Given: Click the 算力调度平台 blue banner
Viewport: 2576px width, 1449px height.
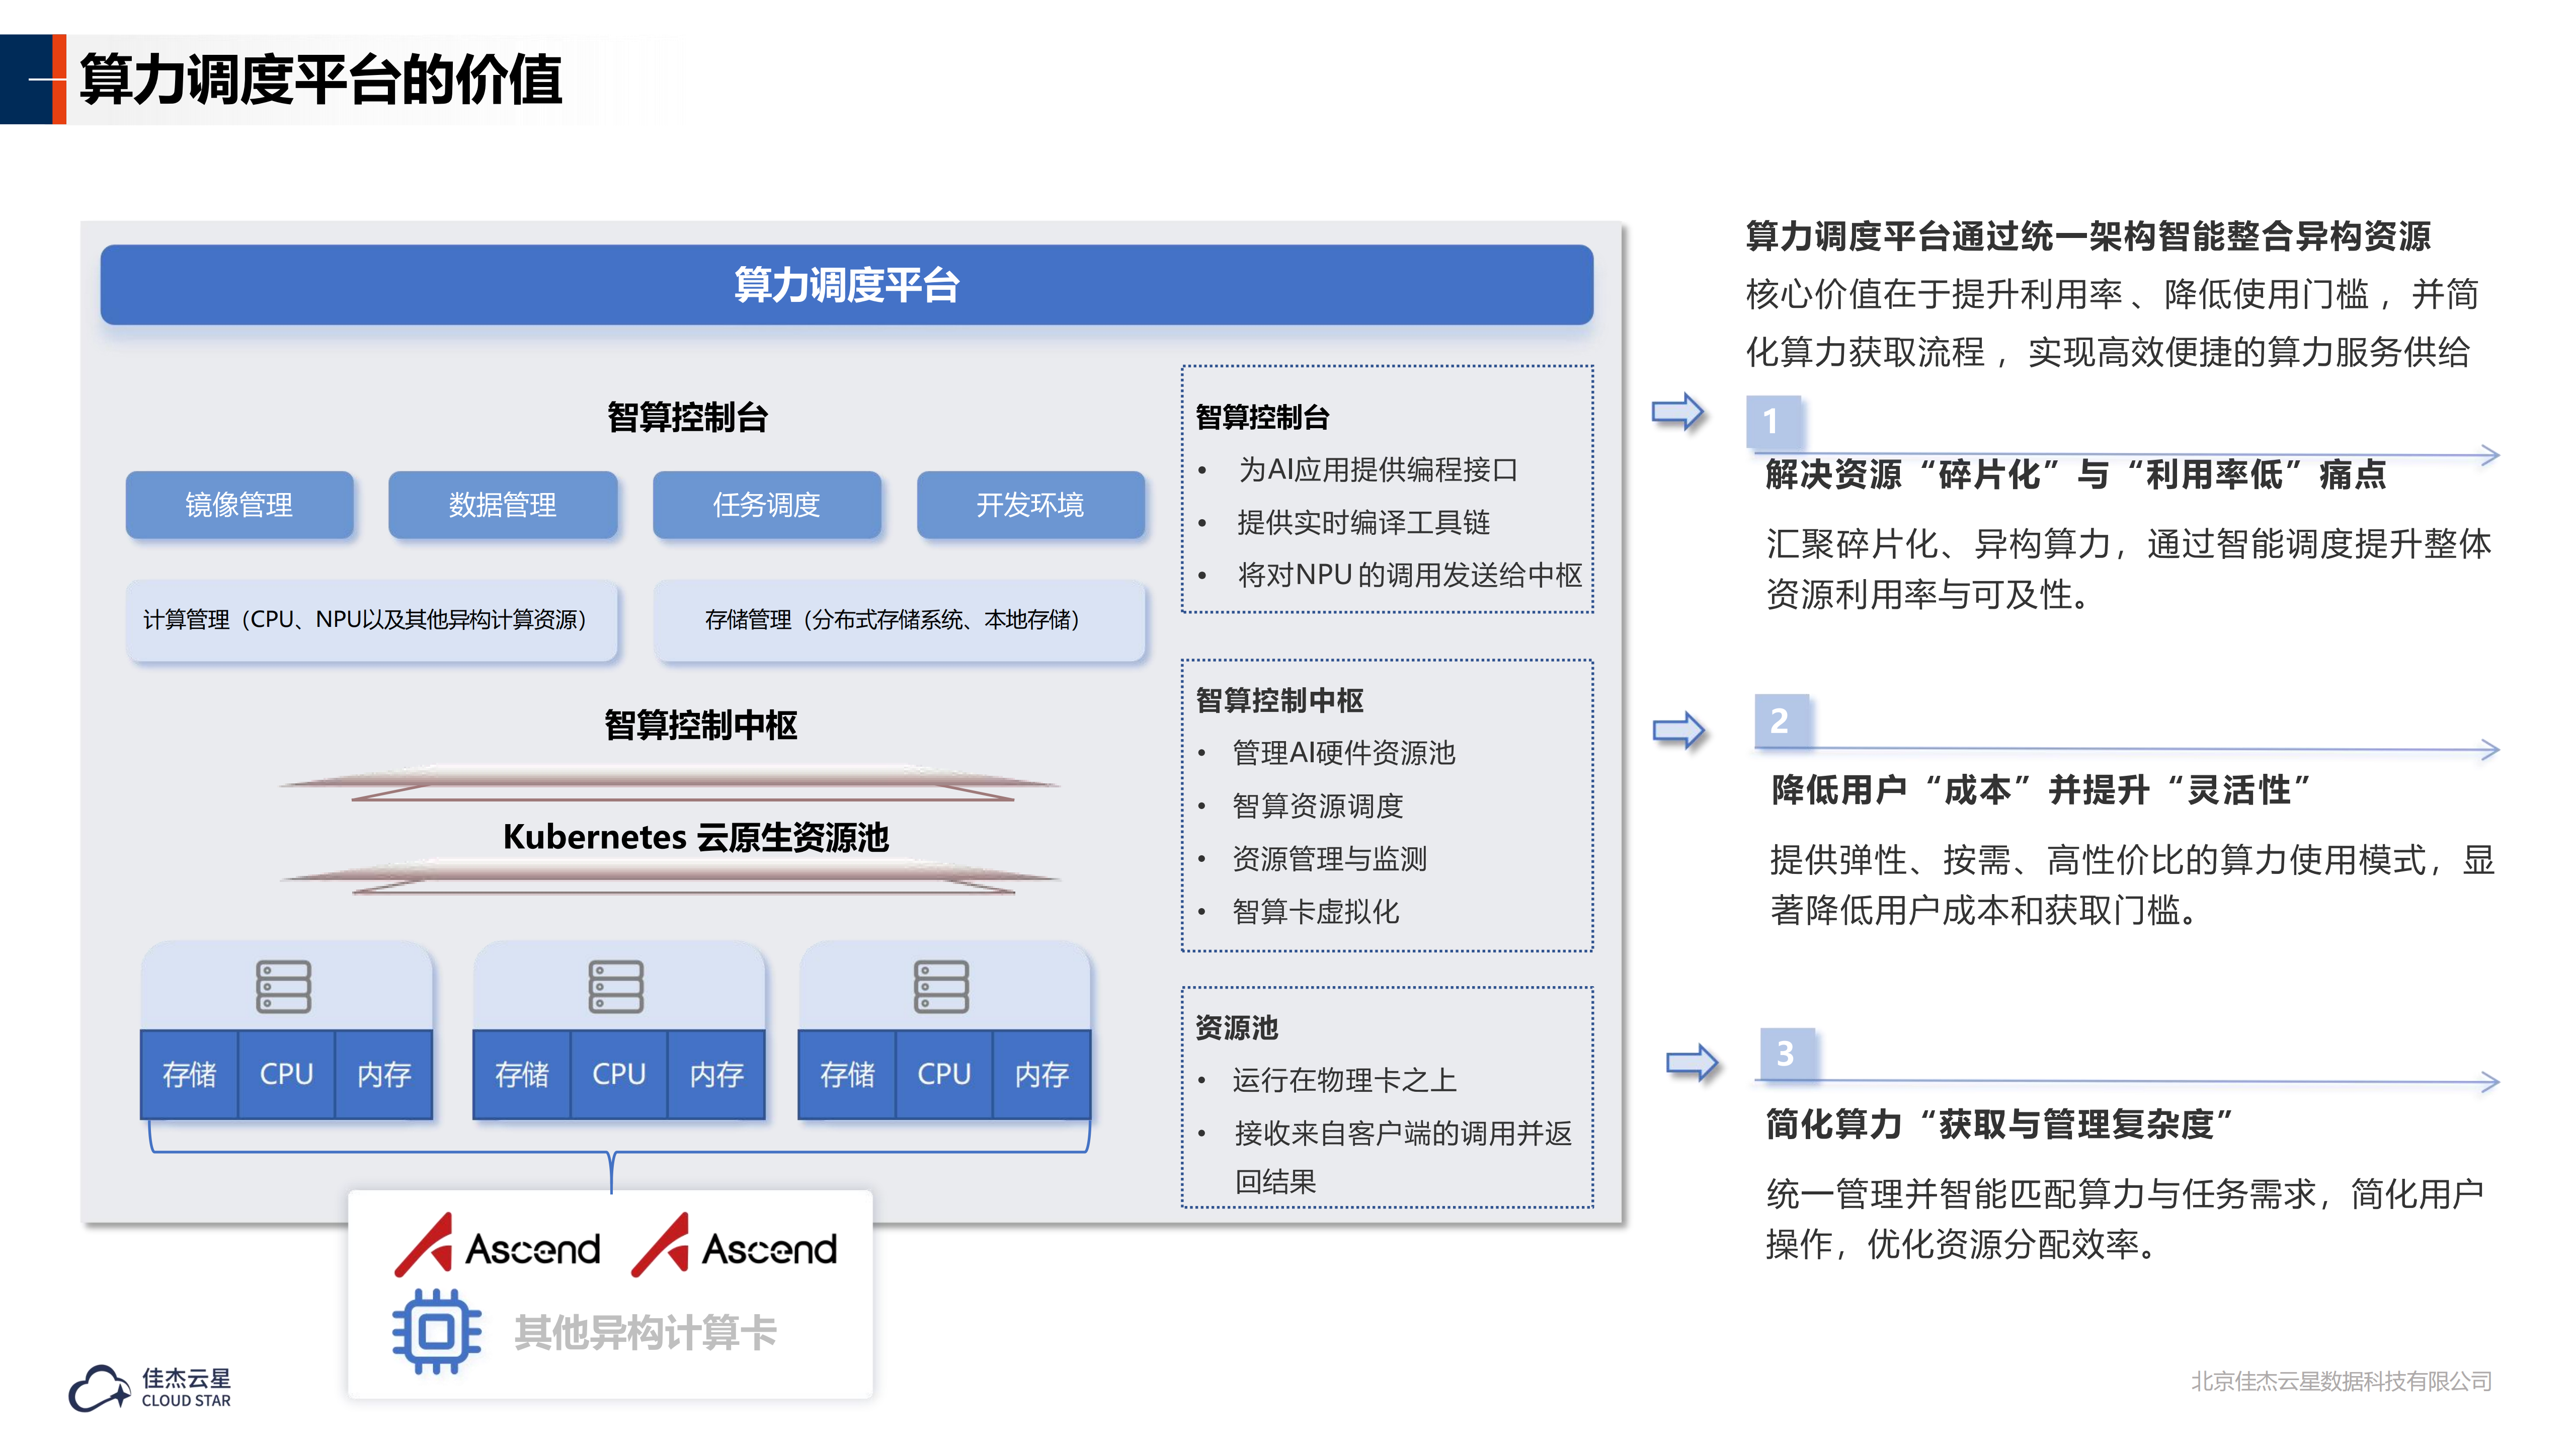Looking at the screenshot, I should pos(846,285).
